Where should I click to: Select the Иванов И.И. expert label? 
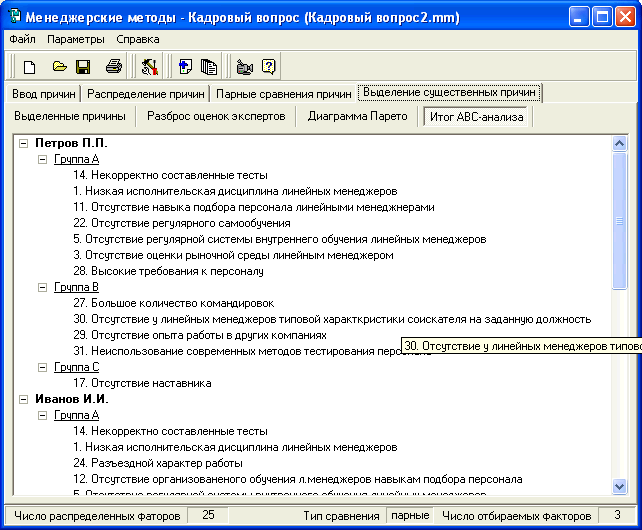click(72, 399)
